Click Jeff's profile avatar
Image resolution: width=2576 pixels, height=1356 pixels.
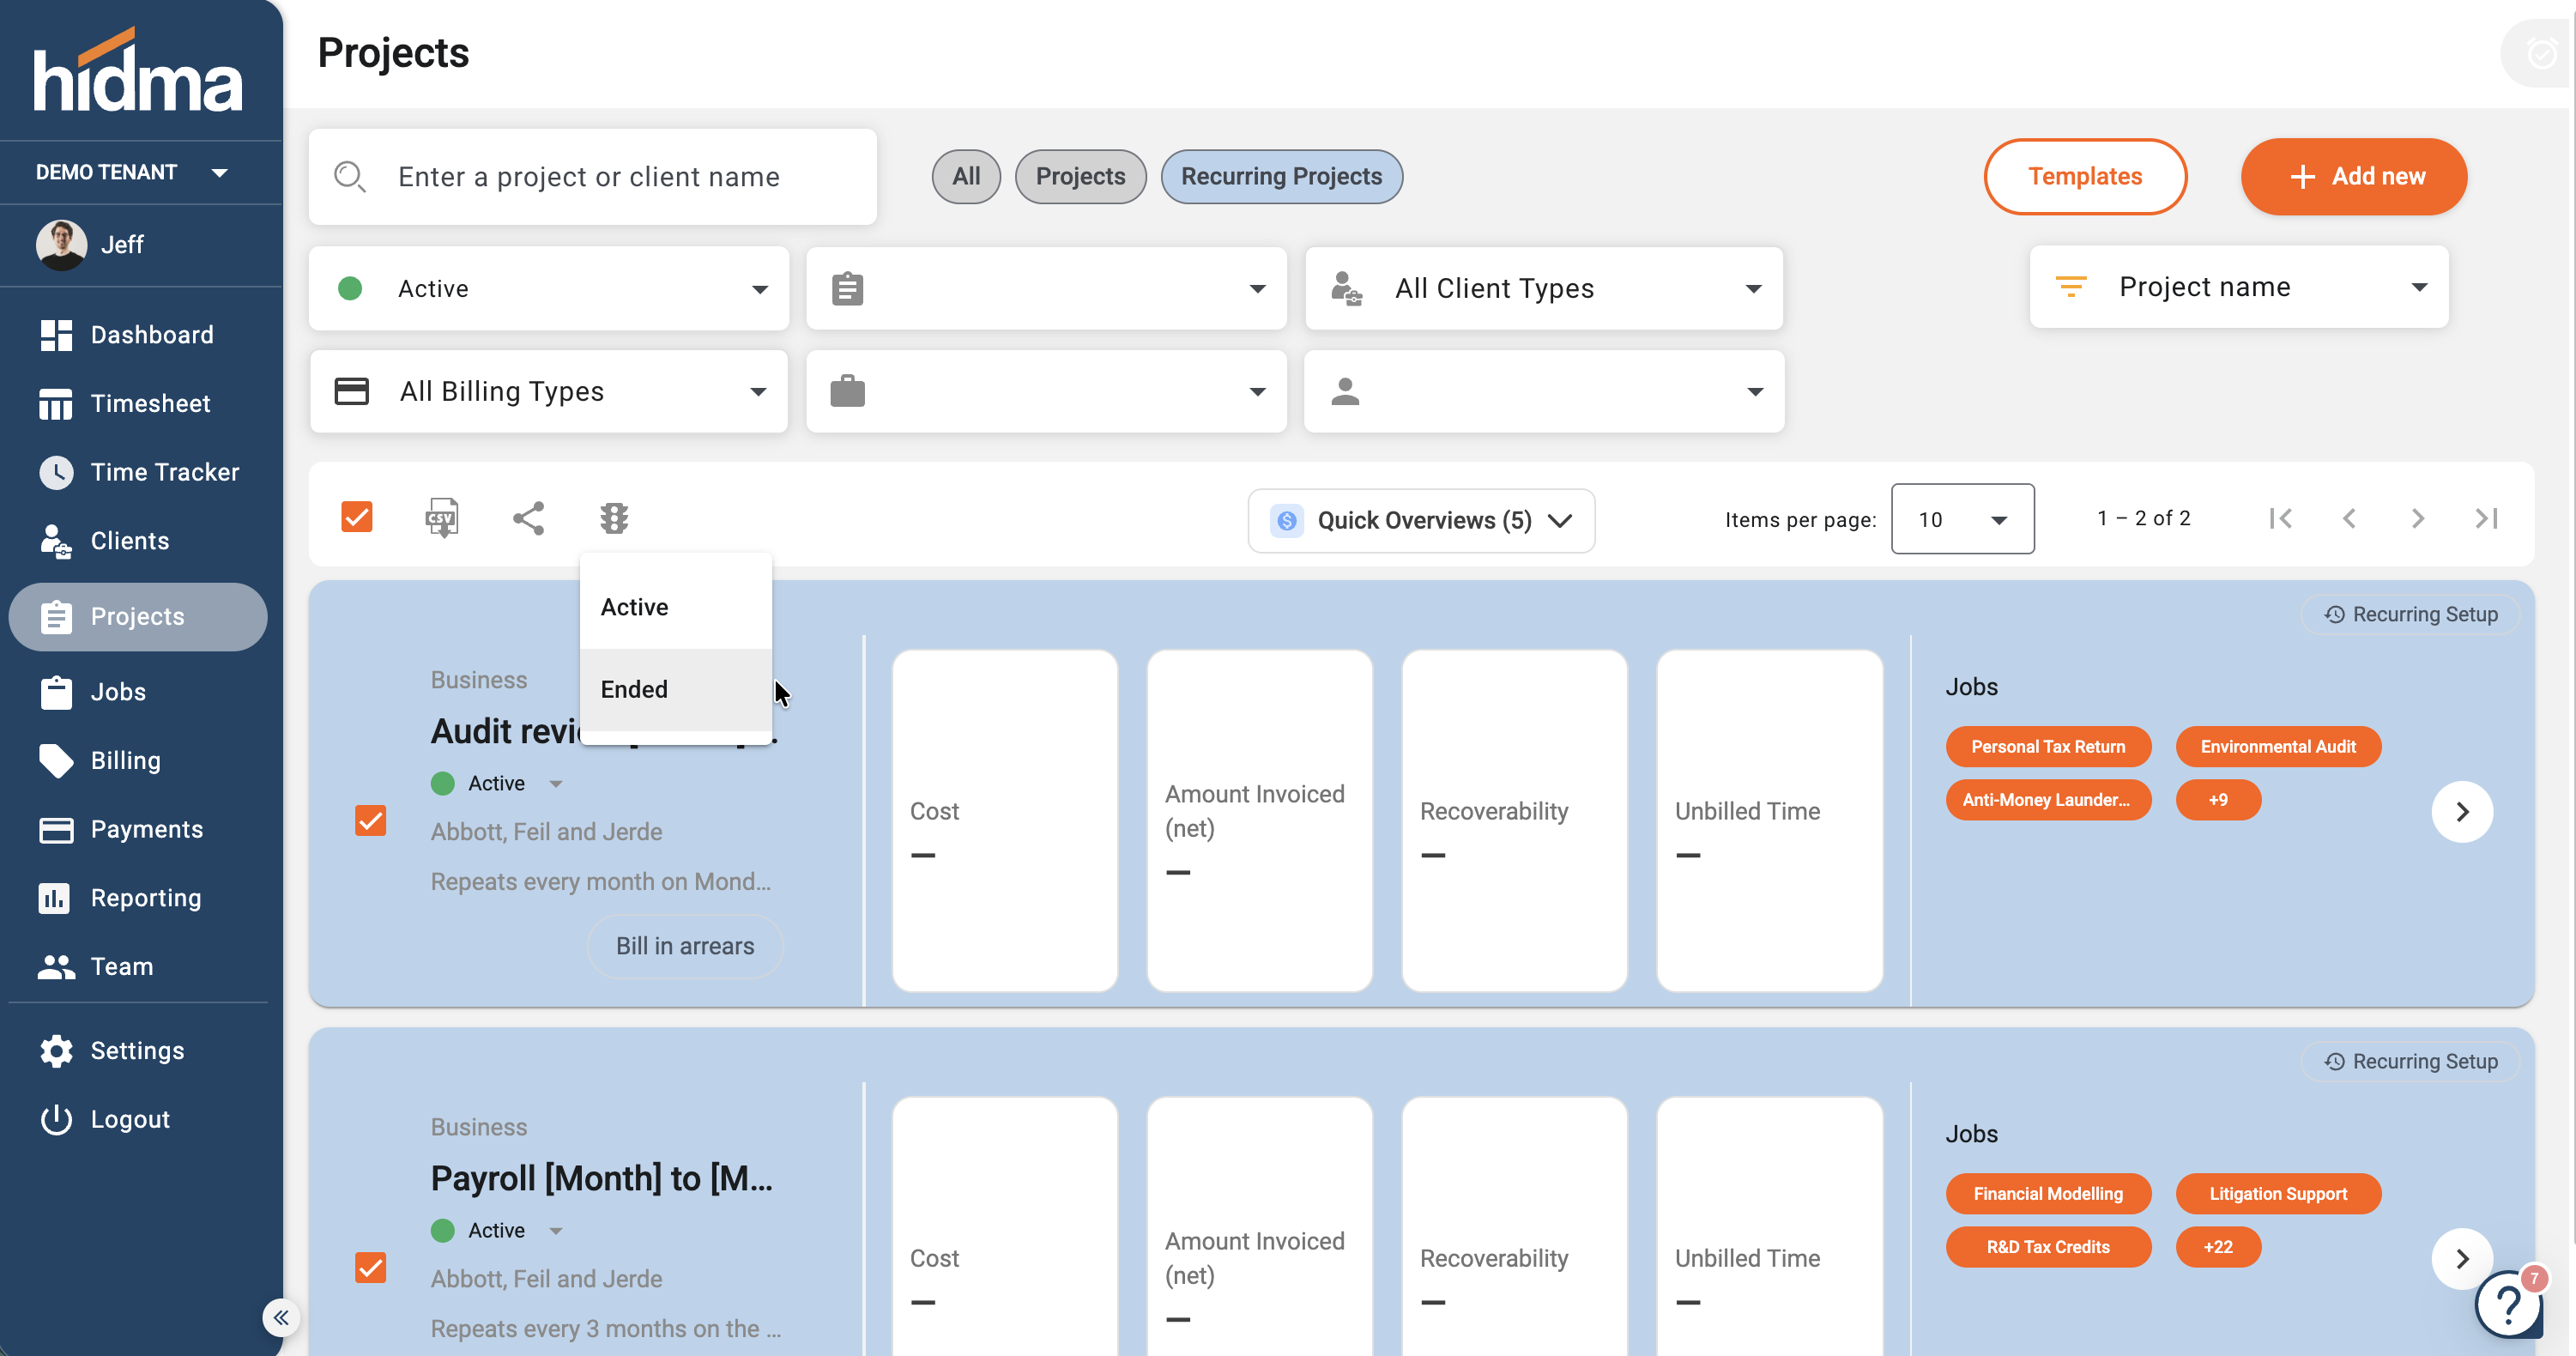(61, 245)
